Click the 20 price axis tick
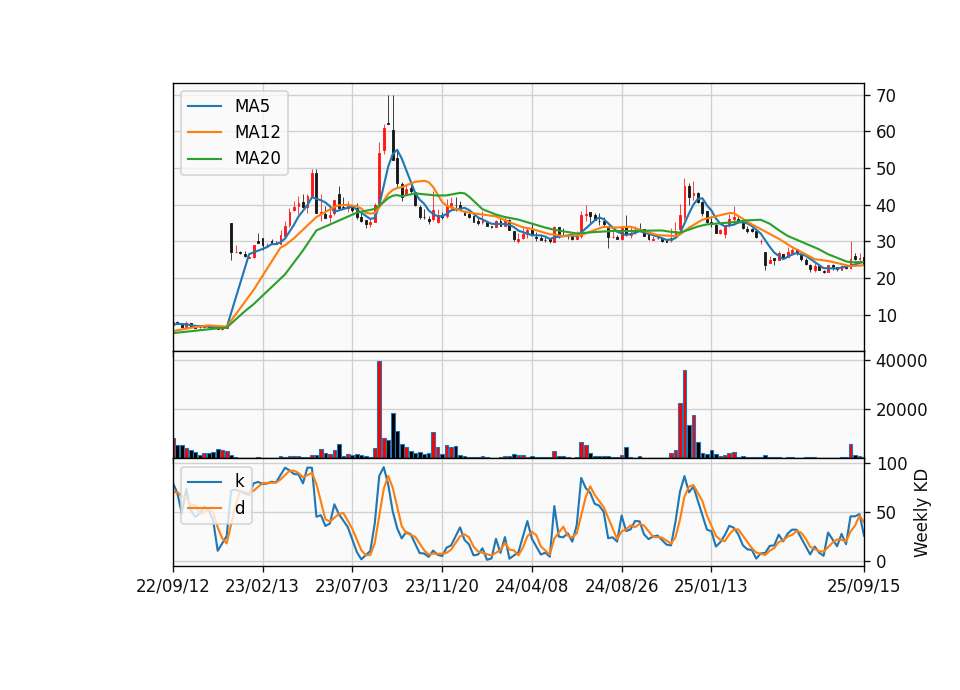The image size is (960, 690). coord(886,279)
